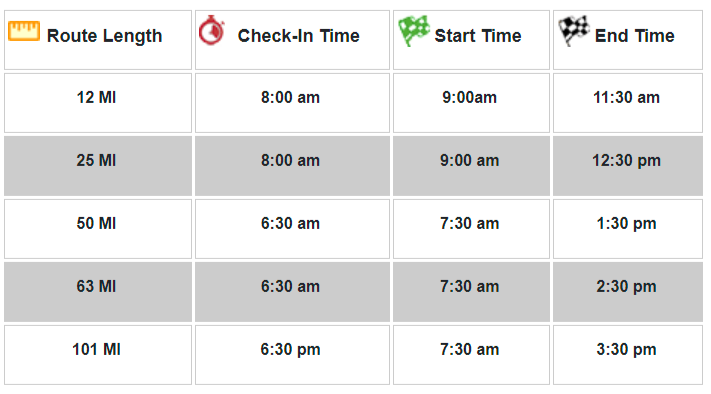Select the 101 MI route cell
Image resolution: width=711 pixels, height=394 pixels.
(98, 355)
